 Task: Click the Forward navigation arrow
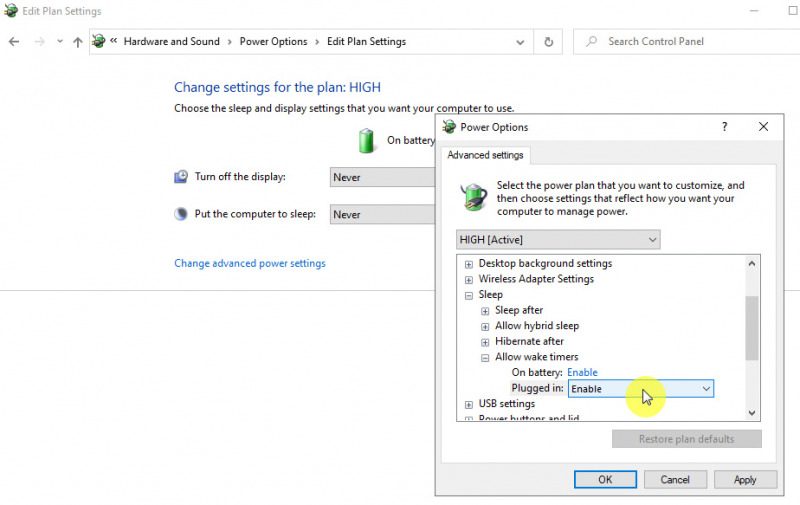(39, 42)
